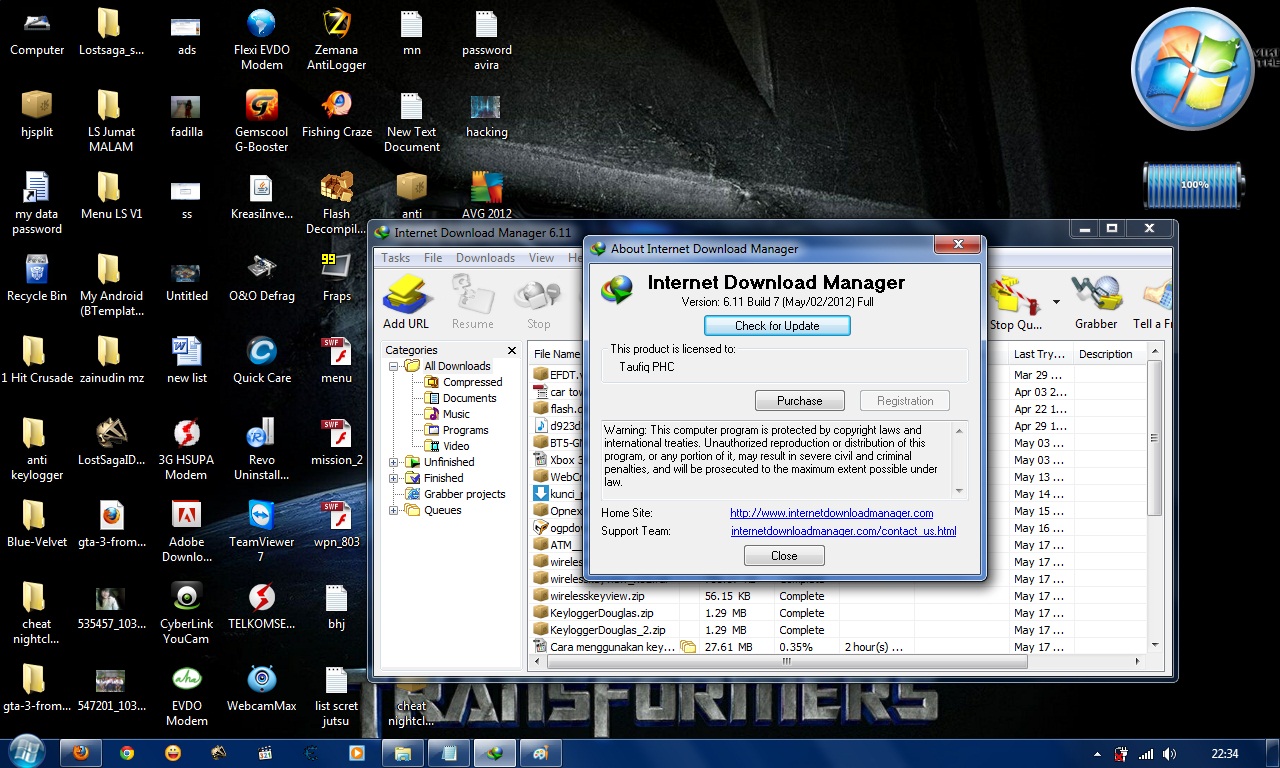
Task: Open the Quick Care desktop icon
Action: (262, 360)
